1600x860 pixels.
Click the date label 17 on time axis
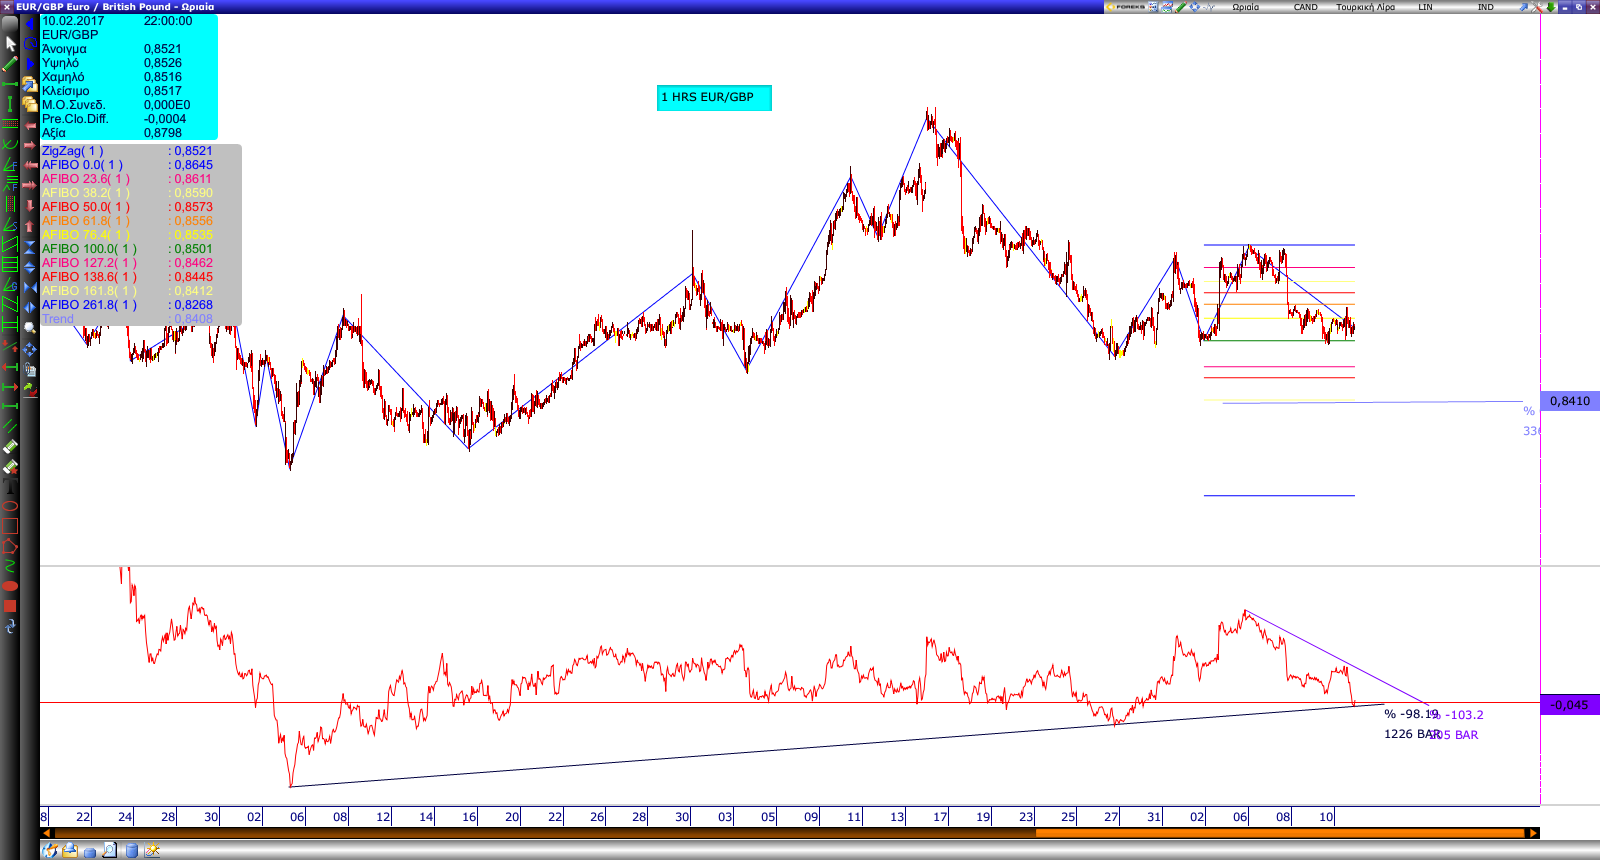tap(940, 817)
